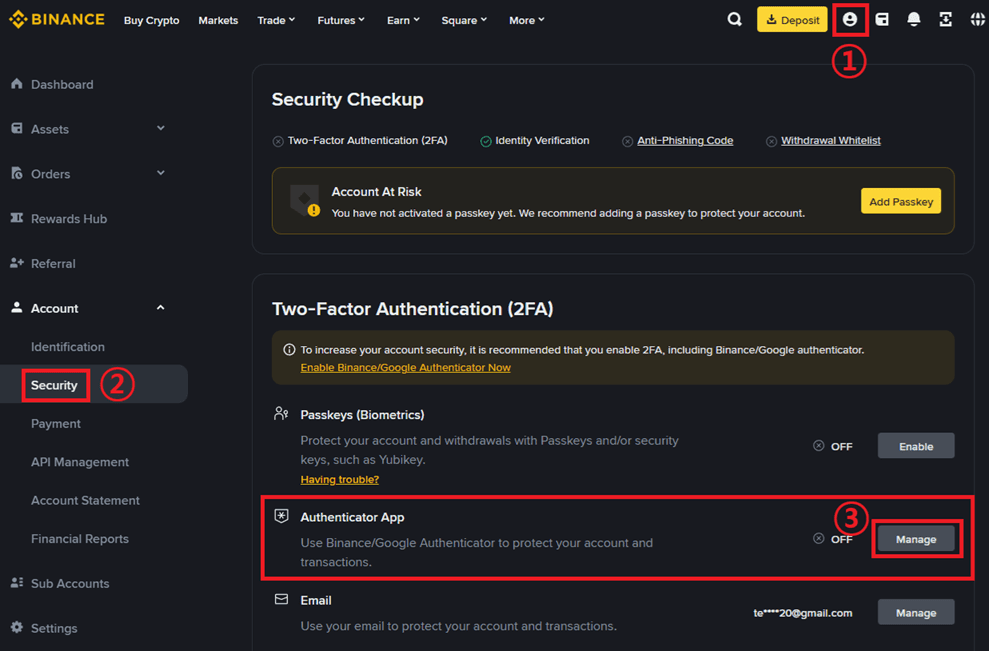Click the Add Passkey button
The width and height of the screenshot is (989, 651).
[x=901, y=201]
